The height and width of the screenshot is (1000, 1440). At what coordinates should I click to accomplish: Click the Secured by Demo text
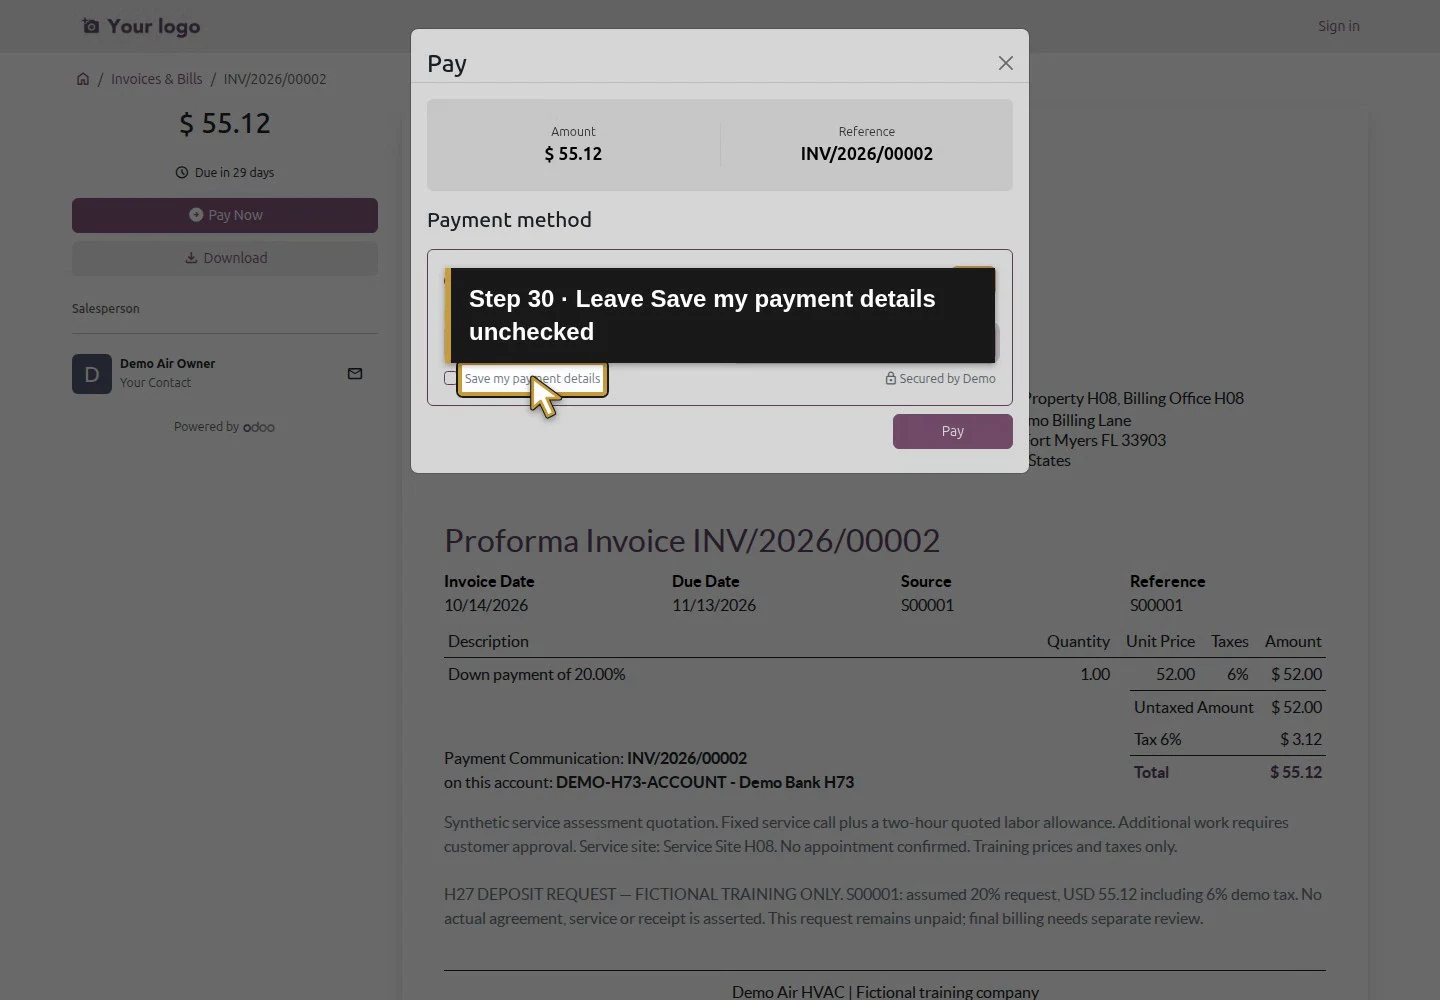coord(947,379)
